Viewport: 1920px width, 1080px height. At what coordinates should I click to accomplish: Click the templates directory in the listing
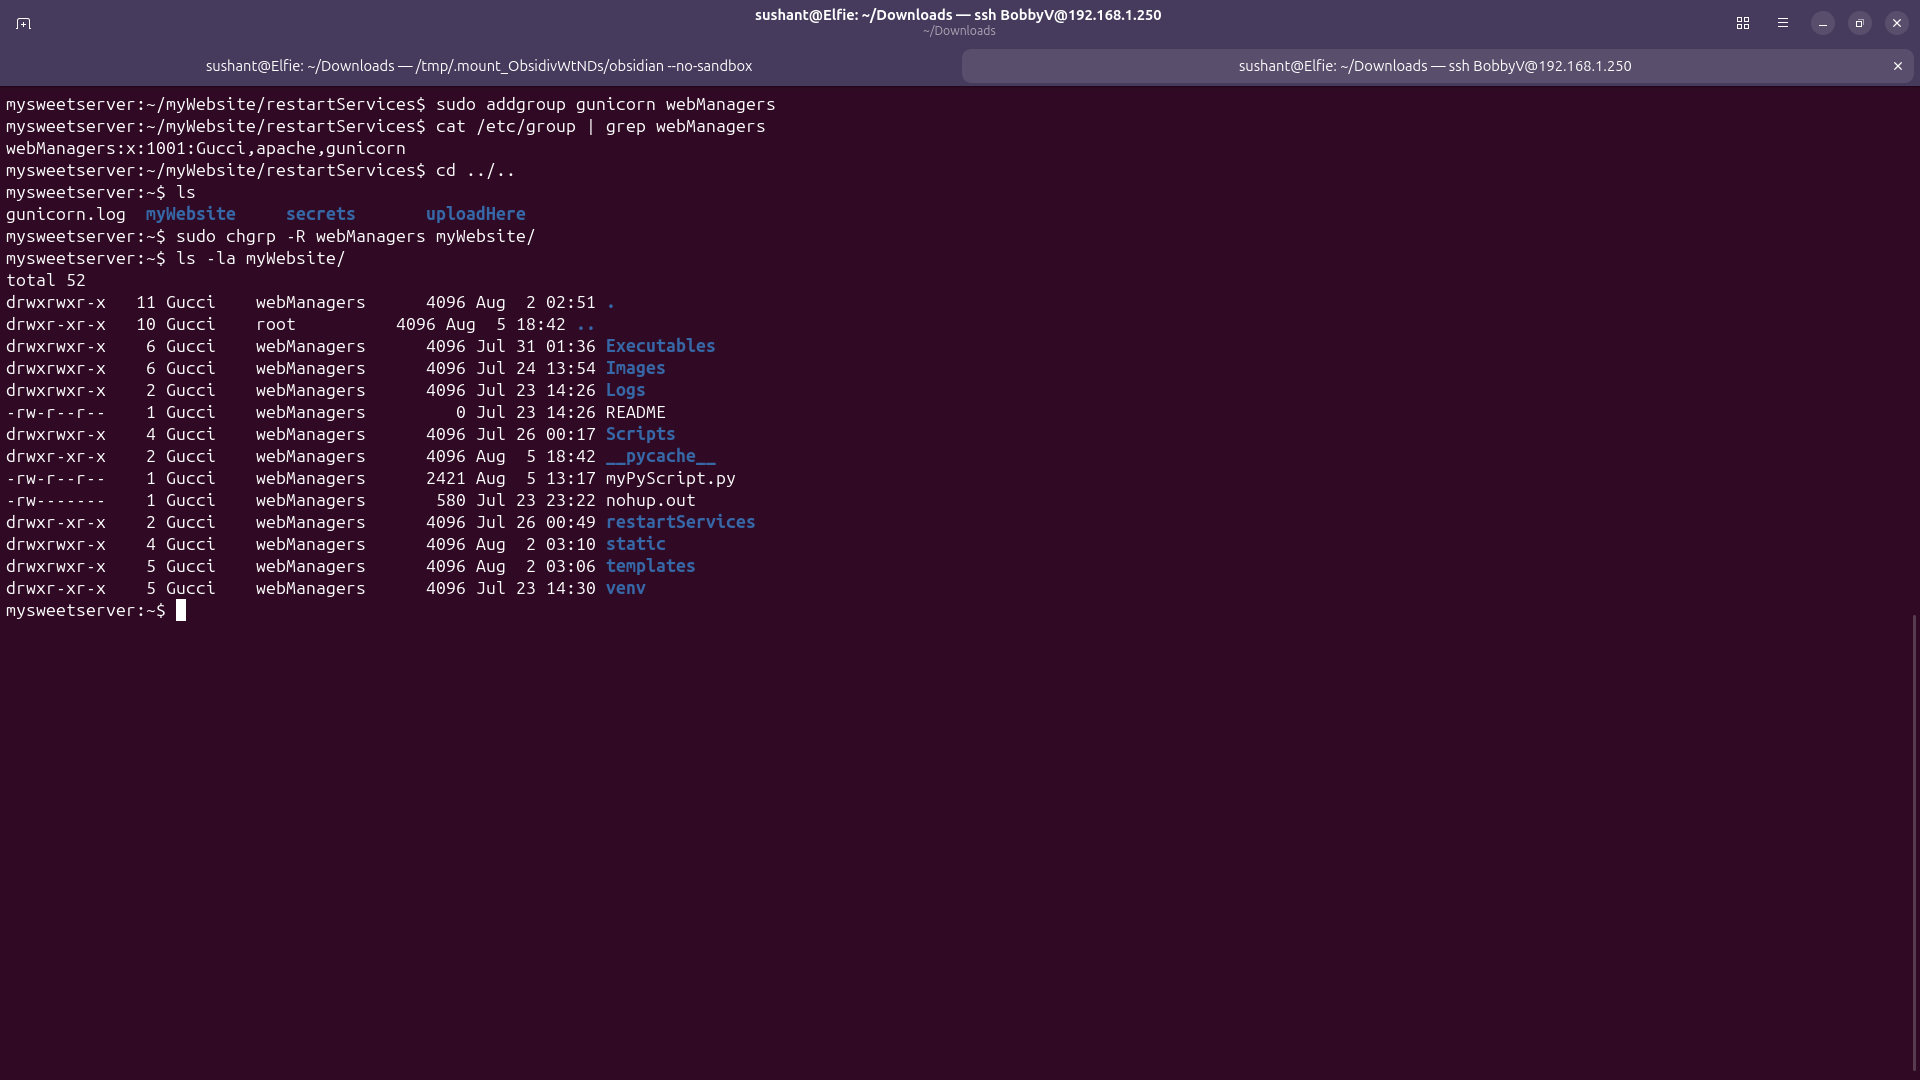tap(650, 566)
